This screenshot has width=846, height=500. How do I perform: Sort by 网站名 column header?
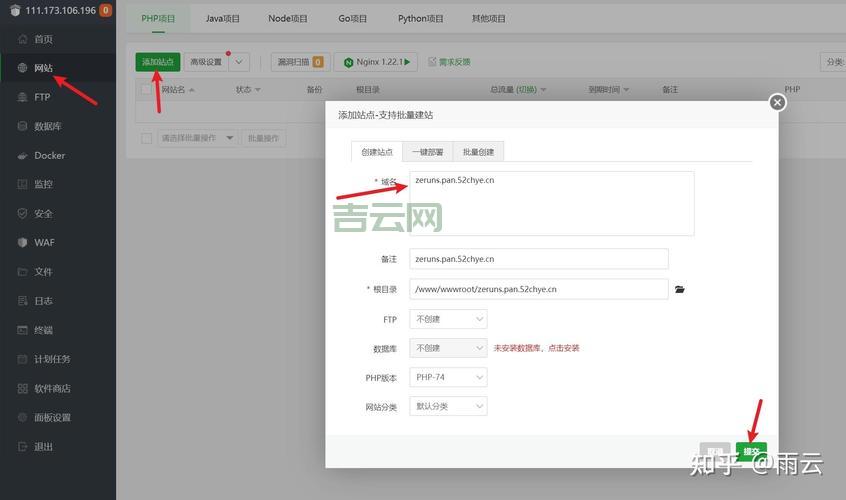pyautogui.click(x=178, y=90)
